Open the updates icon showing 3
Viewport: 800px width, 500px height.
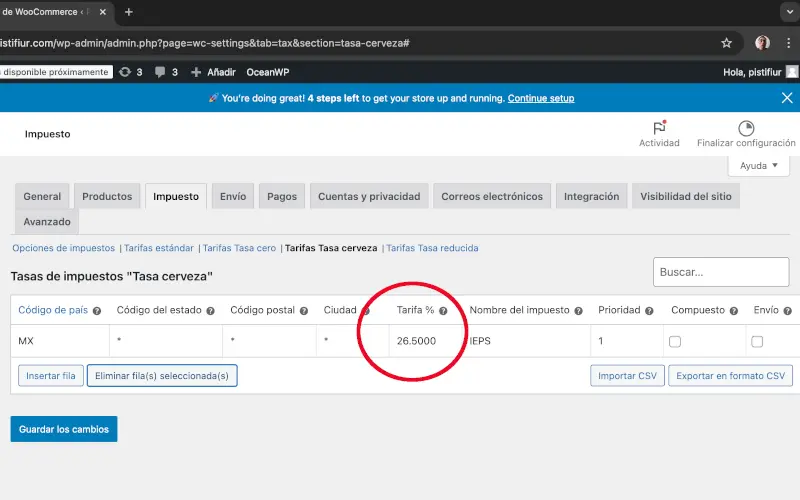tap(131, 72)
